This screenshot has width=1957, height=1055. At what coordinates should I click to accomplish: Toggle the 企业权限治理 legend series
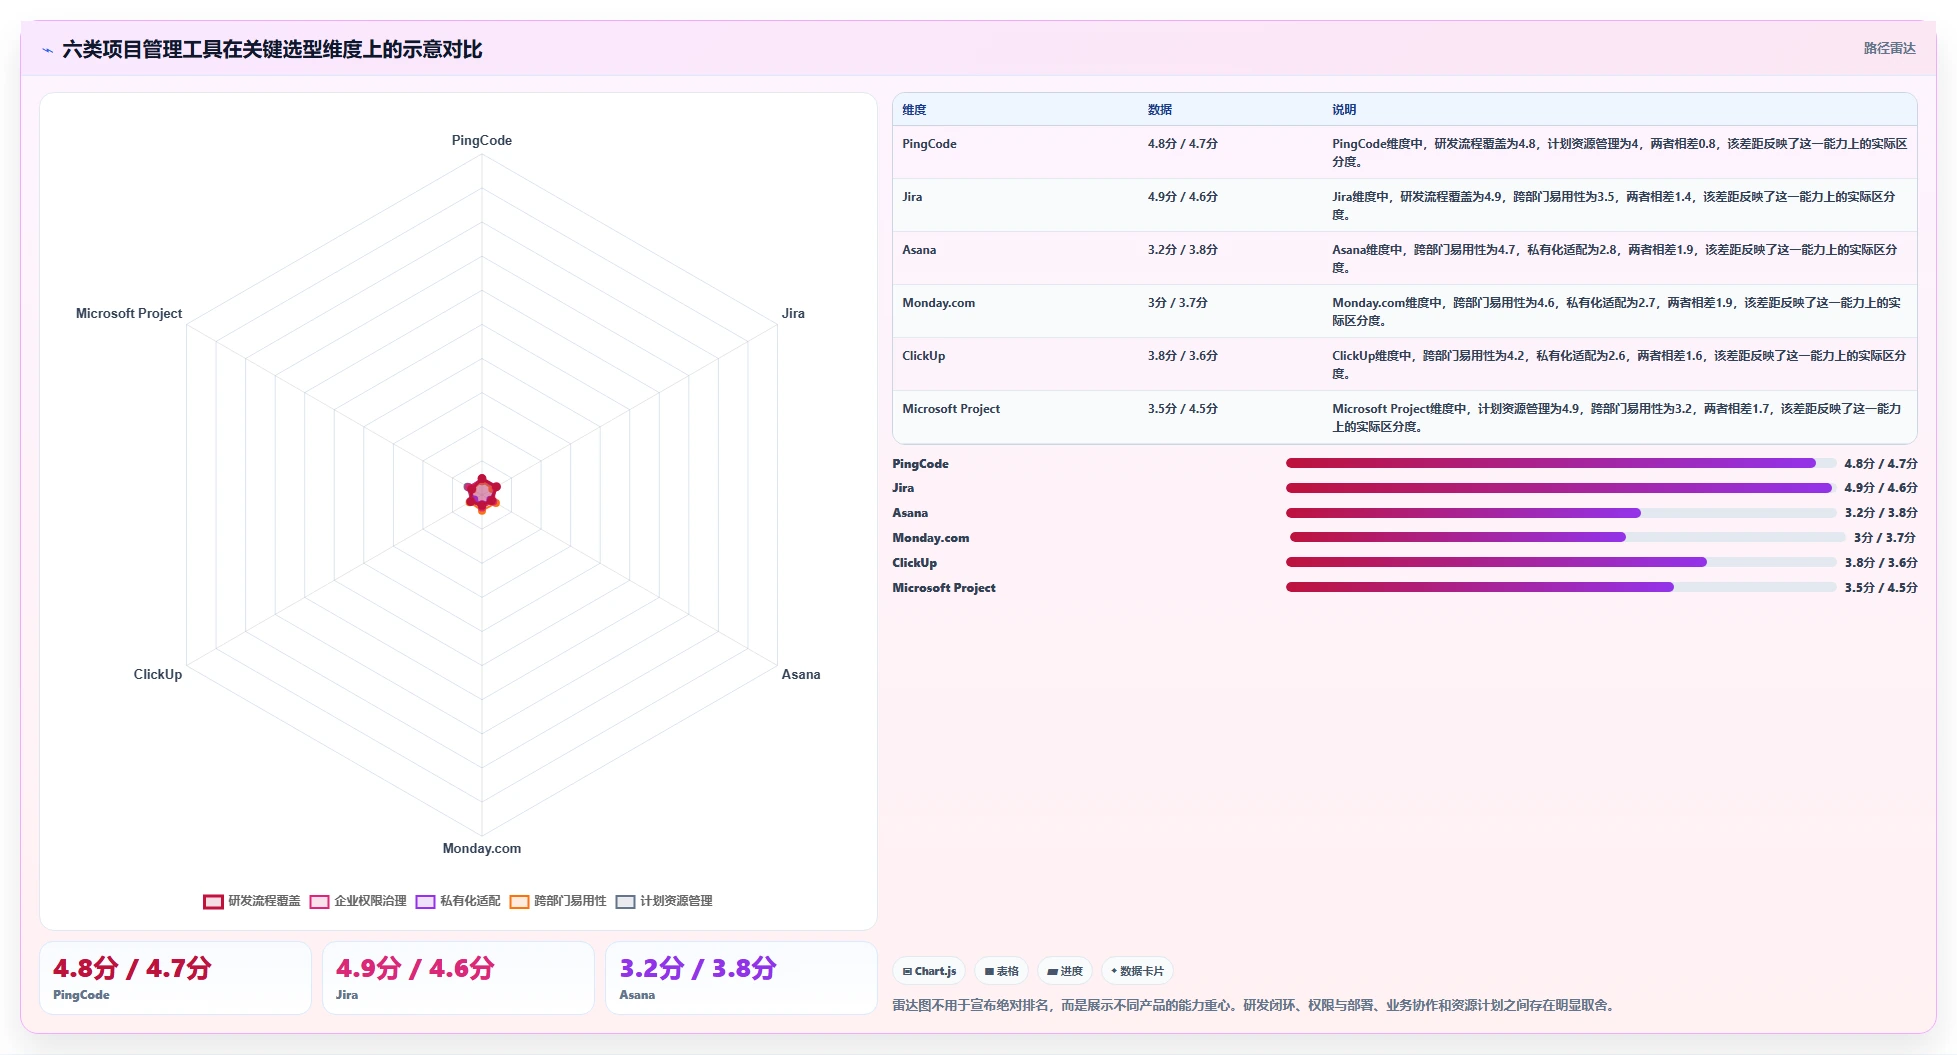pos(358,901)
